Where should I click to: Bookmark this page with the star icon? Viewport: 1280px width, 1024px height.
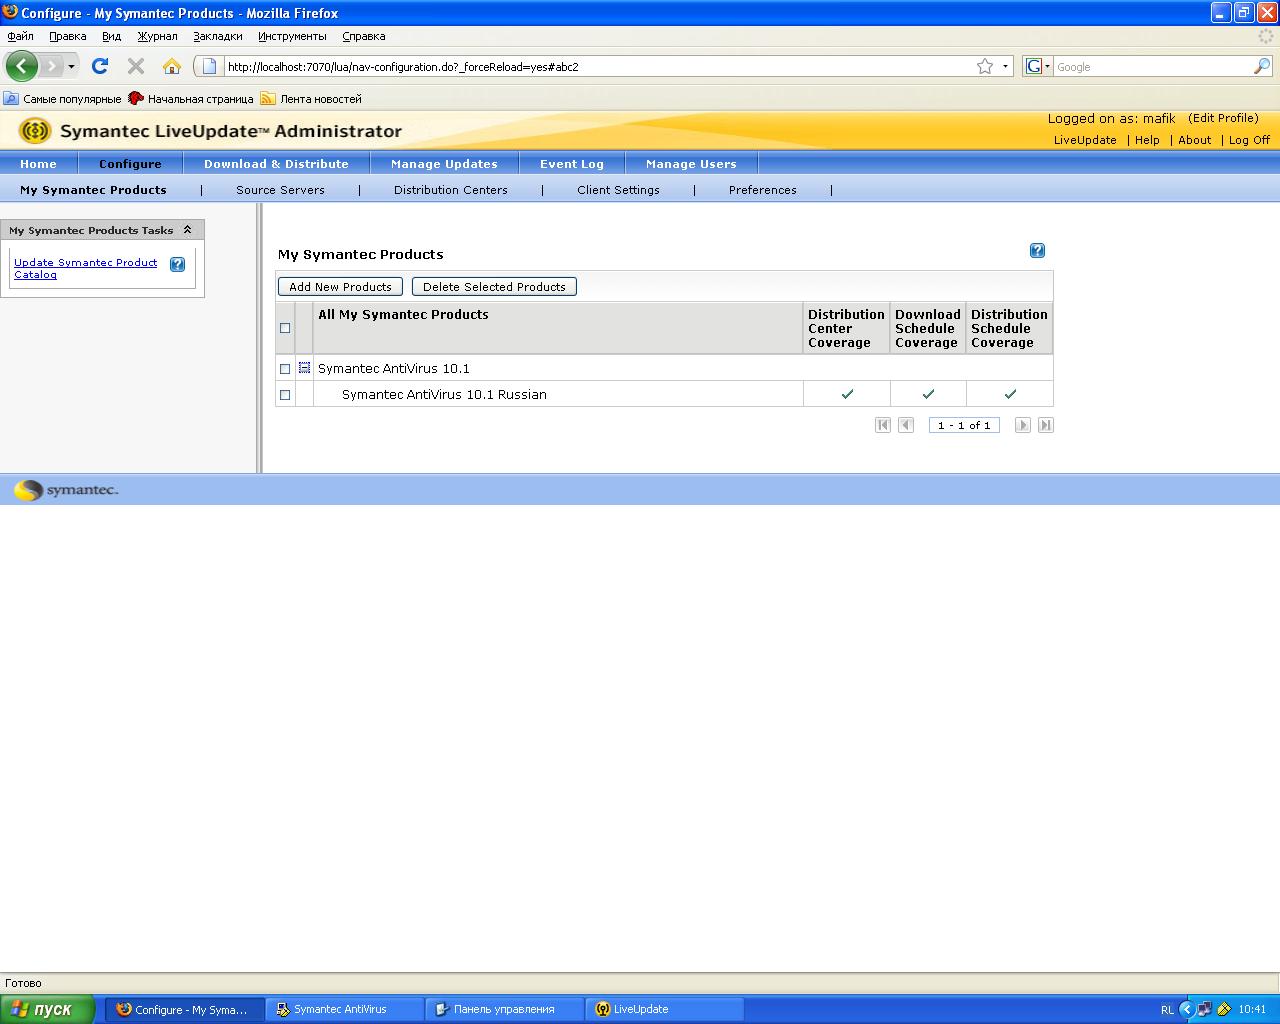[x=985, y=66]
